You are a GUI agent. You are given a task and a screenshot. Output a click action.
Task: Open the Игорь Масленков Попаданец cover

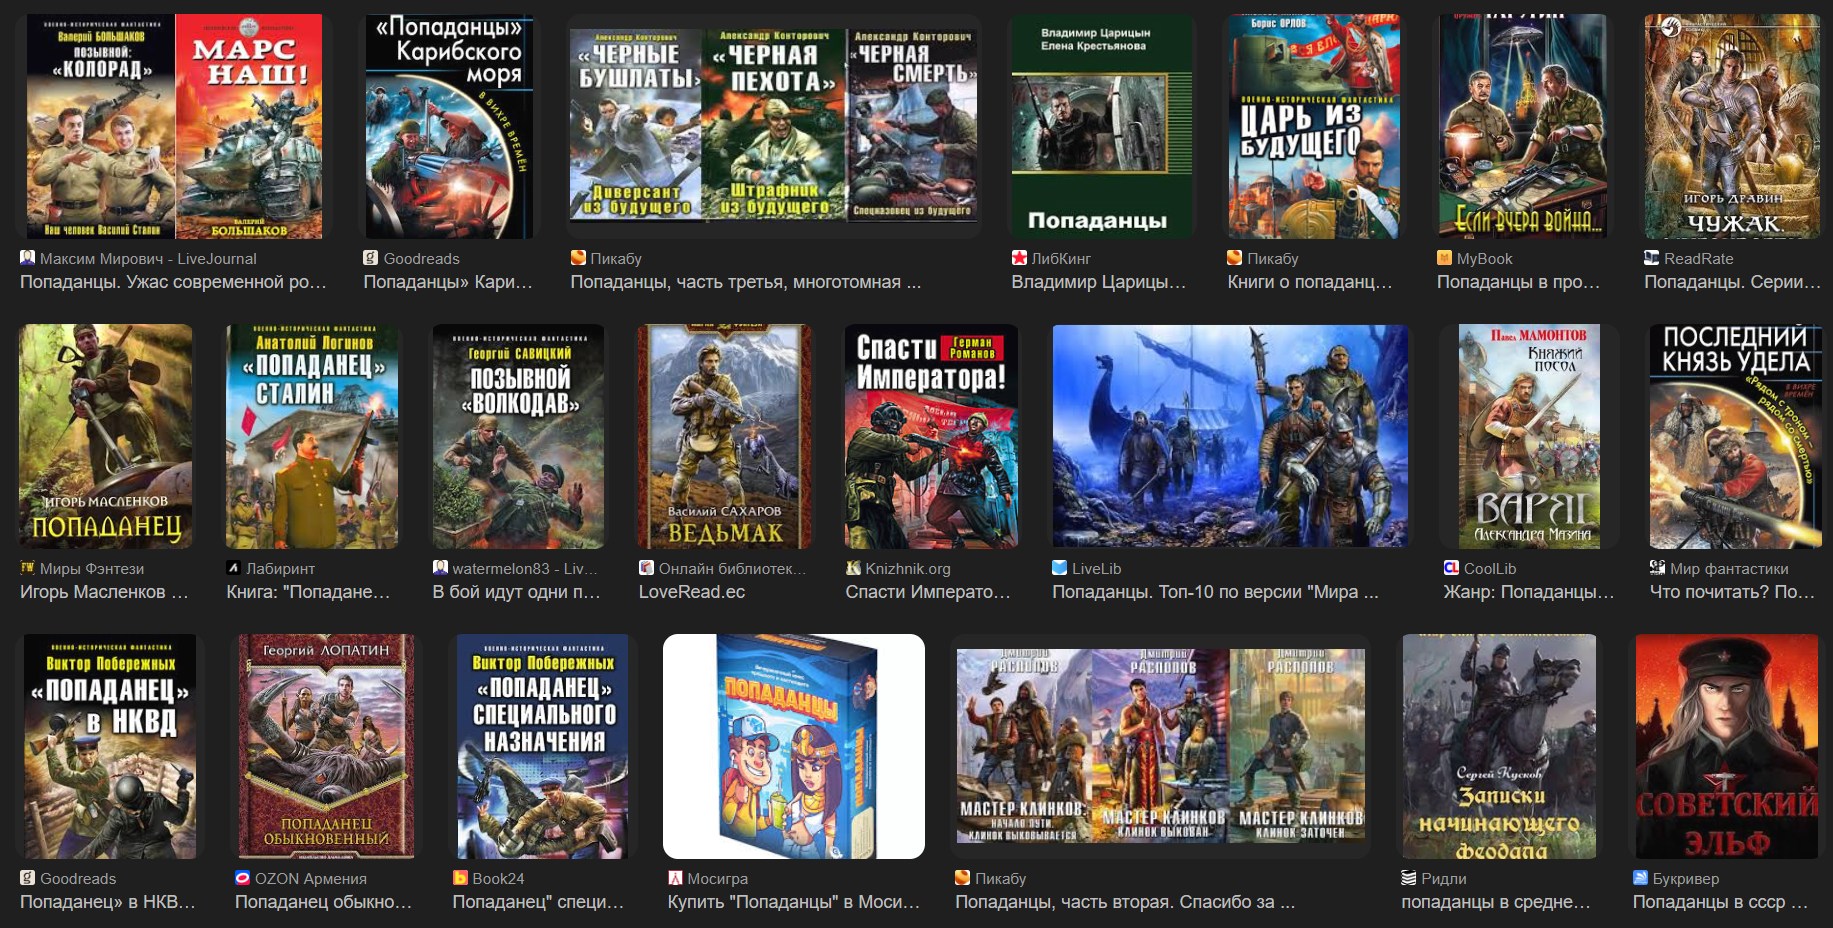point(106,436)
